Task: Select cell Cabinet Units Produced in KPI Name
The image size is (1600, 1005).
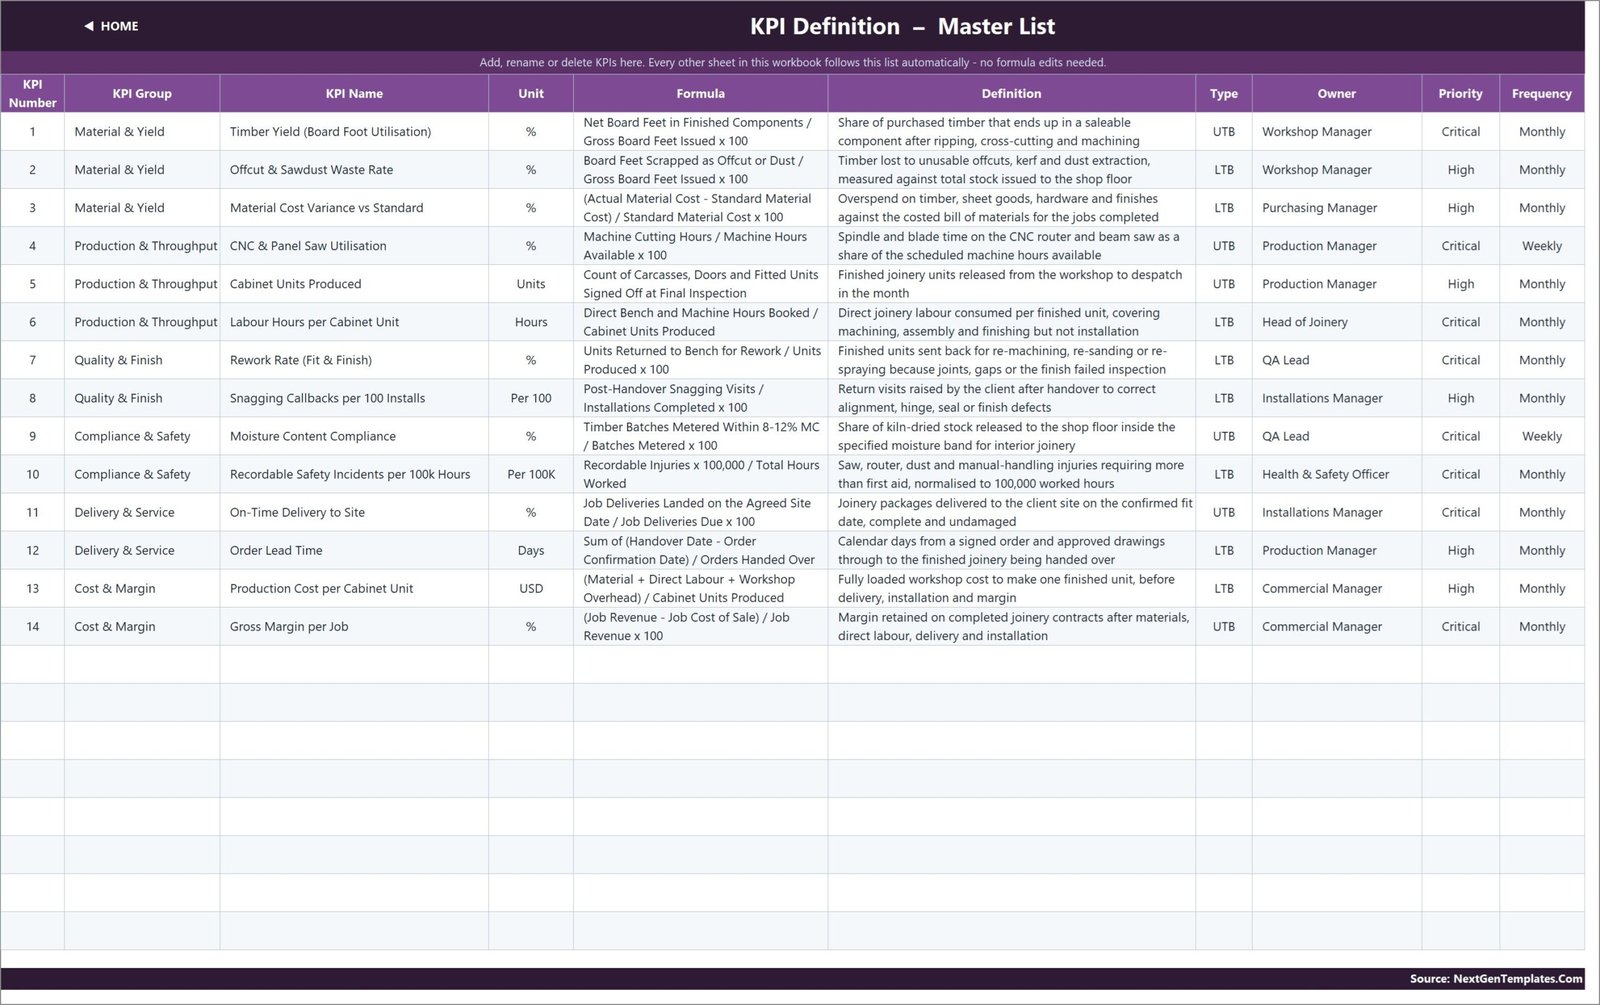Action: tap(354, 284)
